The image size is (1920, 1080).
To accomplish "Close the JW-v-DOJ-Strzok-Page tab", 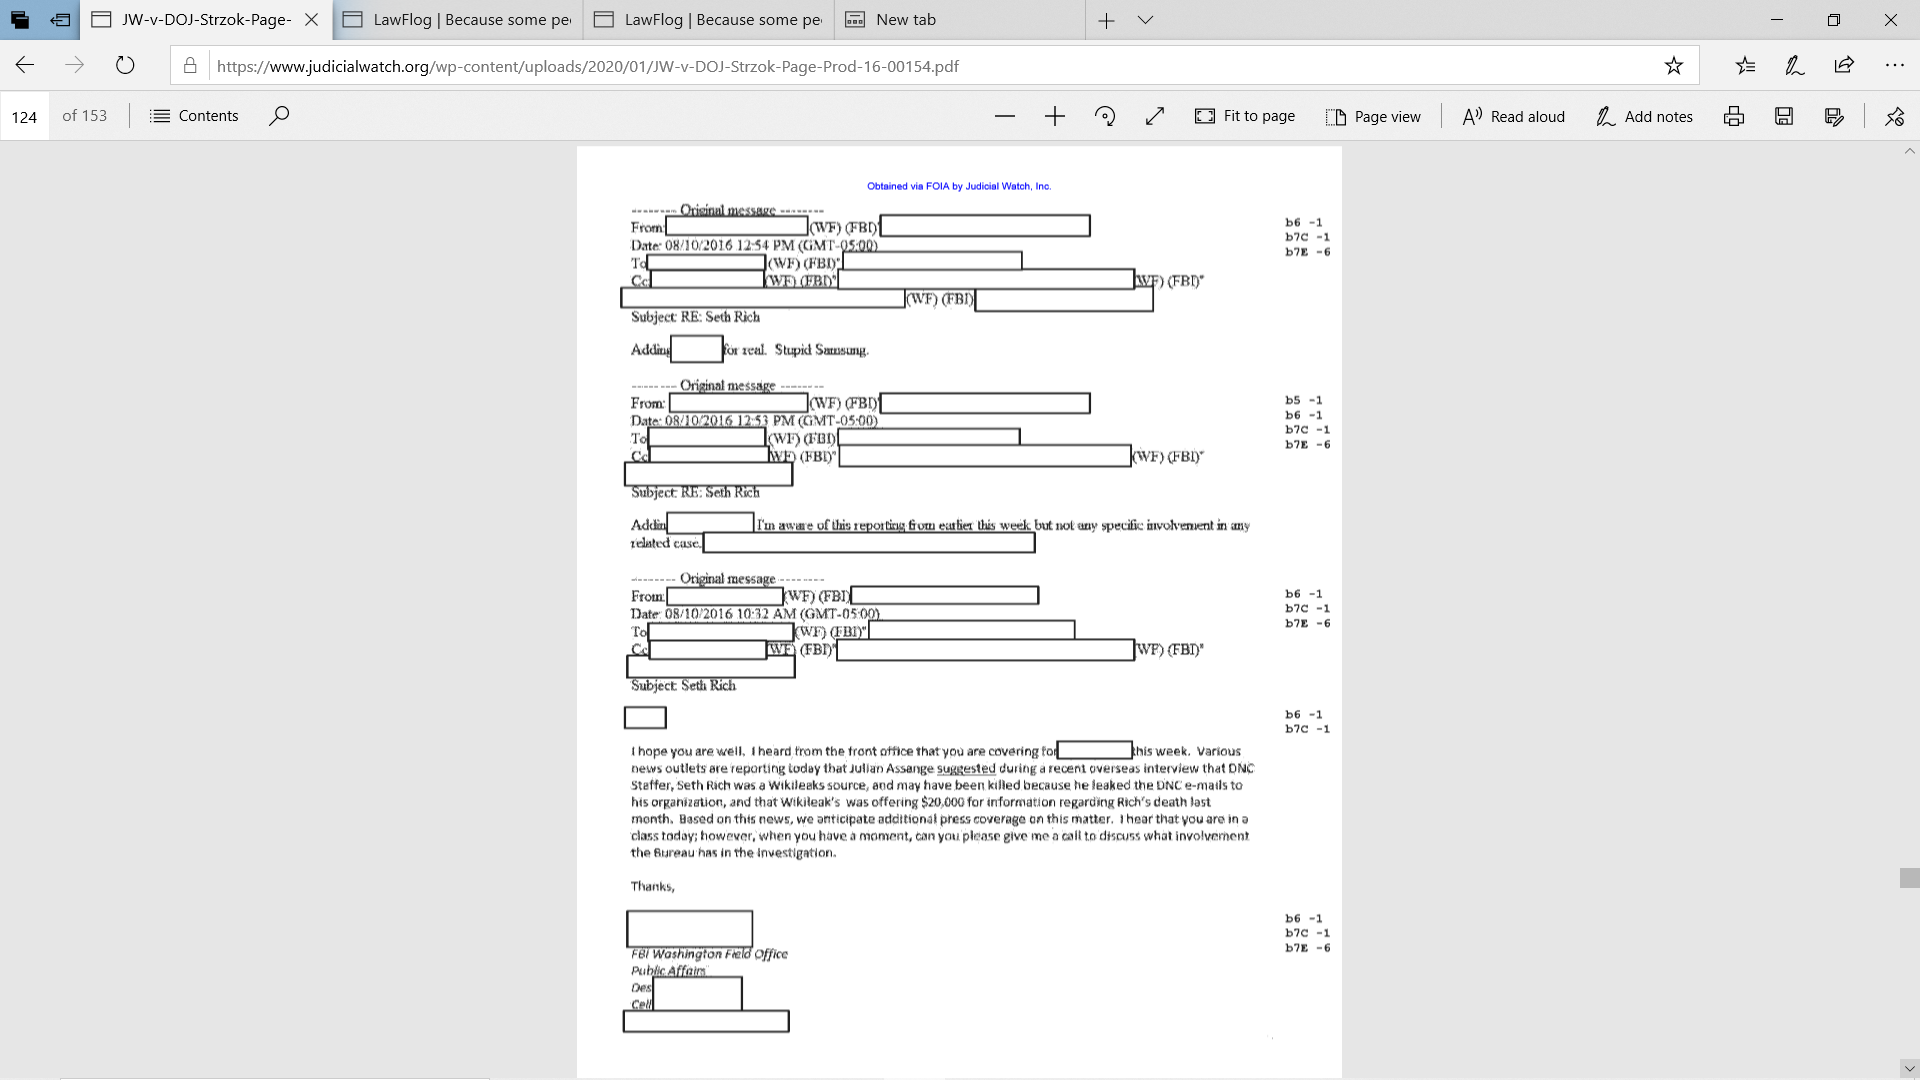I will (311, 20).
